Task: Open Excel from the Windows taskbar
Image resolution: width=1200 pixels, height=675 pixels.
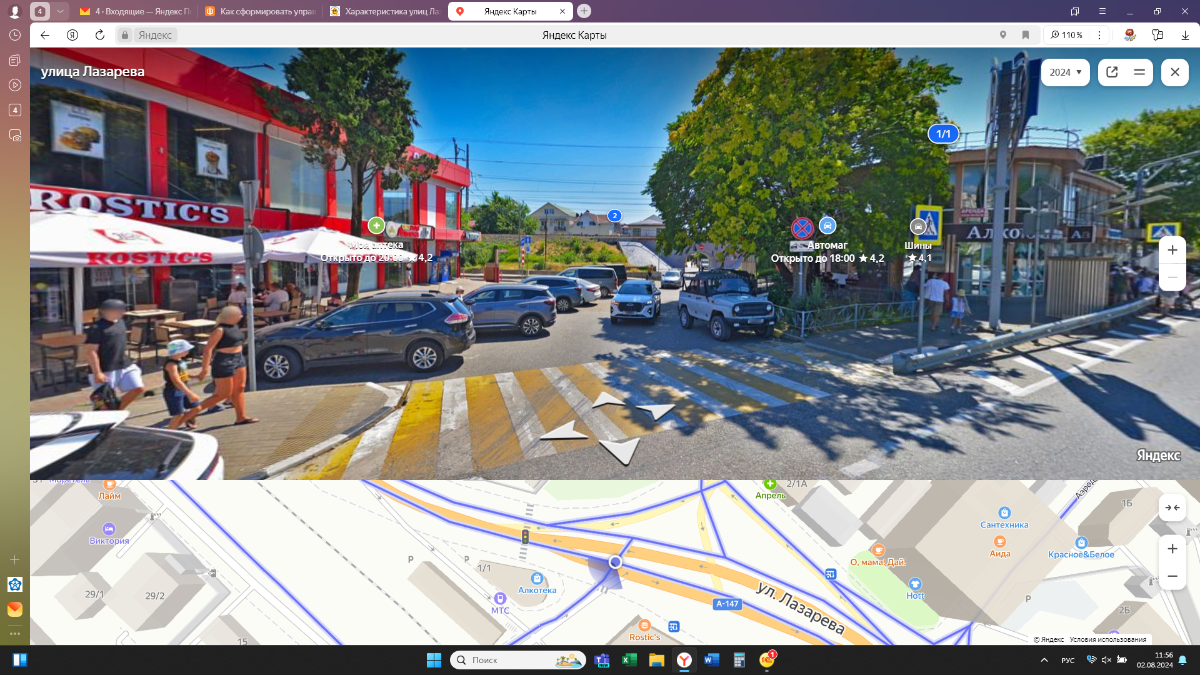Action: (630, 660)
